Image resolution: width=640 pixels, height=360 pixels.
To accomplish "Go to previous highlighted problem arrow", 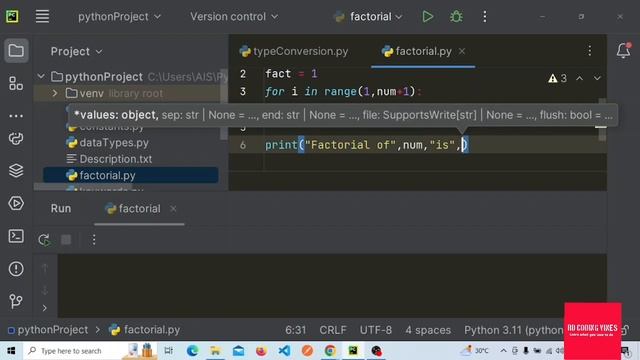I will [x=580, y=78].
